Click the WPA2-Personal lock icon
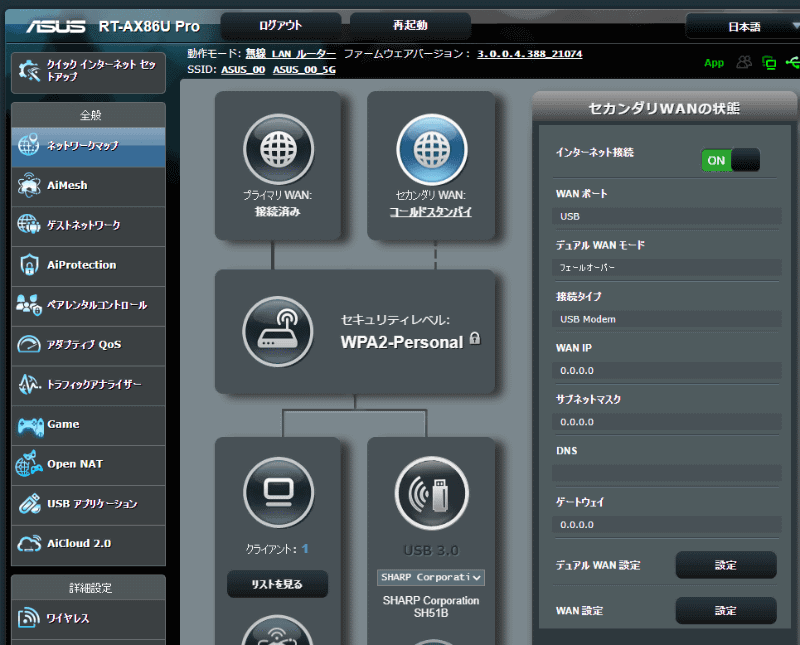 475,339
